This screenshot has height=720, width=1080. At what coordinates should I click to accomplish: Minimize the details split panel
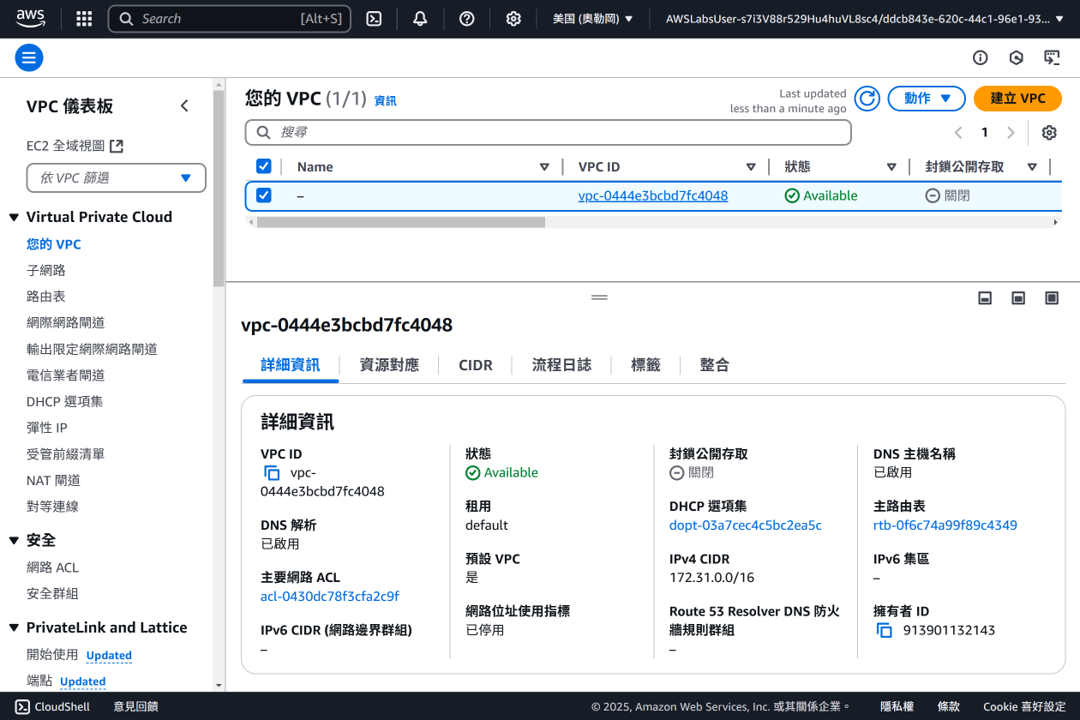(985, 298)
